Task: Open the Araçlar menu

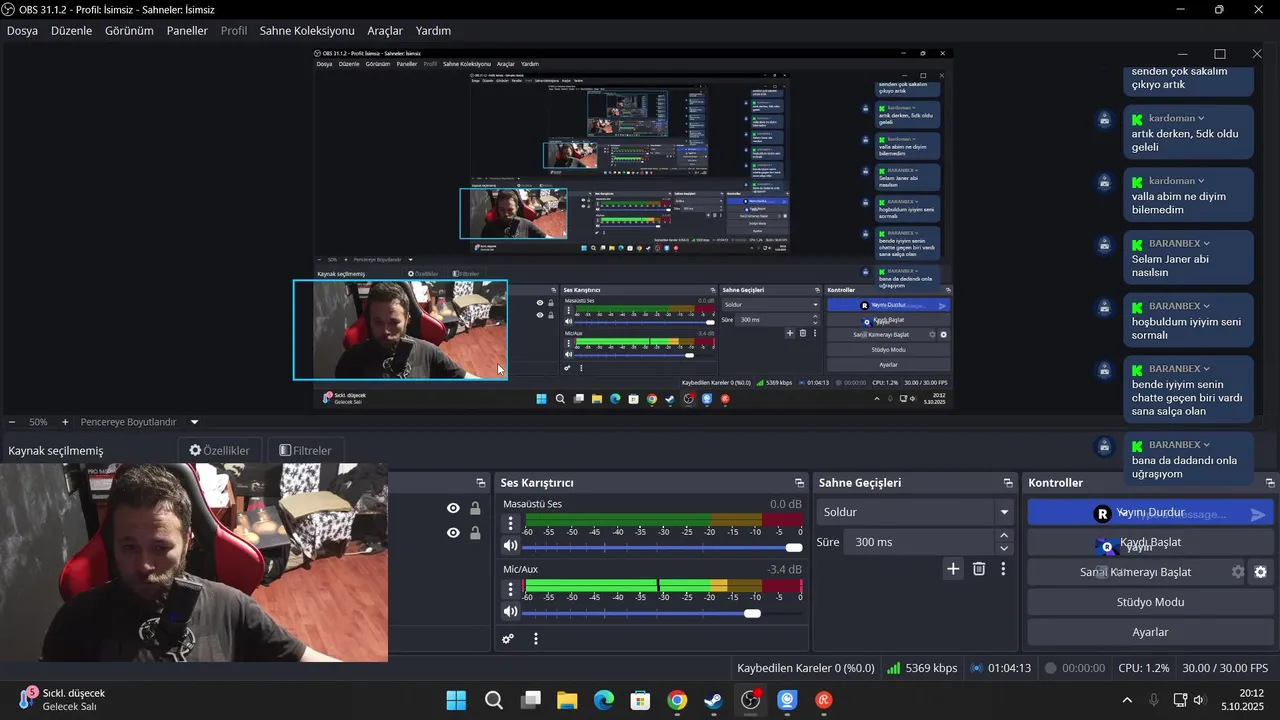Action: pyautogui.click(x=385, y=30)
